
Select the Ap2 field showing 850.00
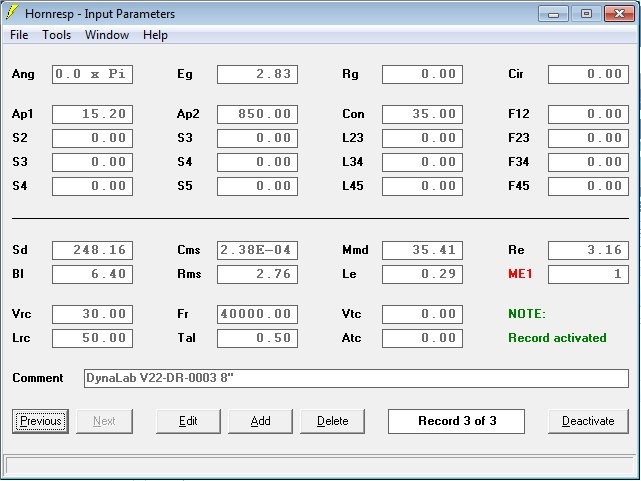click(258, 114)
